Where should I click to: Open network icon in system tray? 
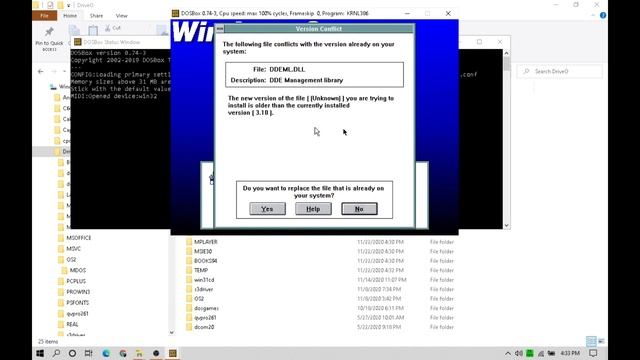pyautogui.click(x=541, y=353)
